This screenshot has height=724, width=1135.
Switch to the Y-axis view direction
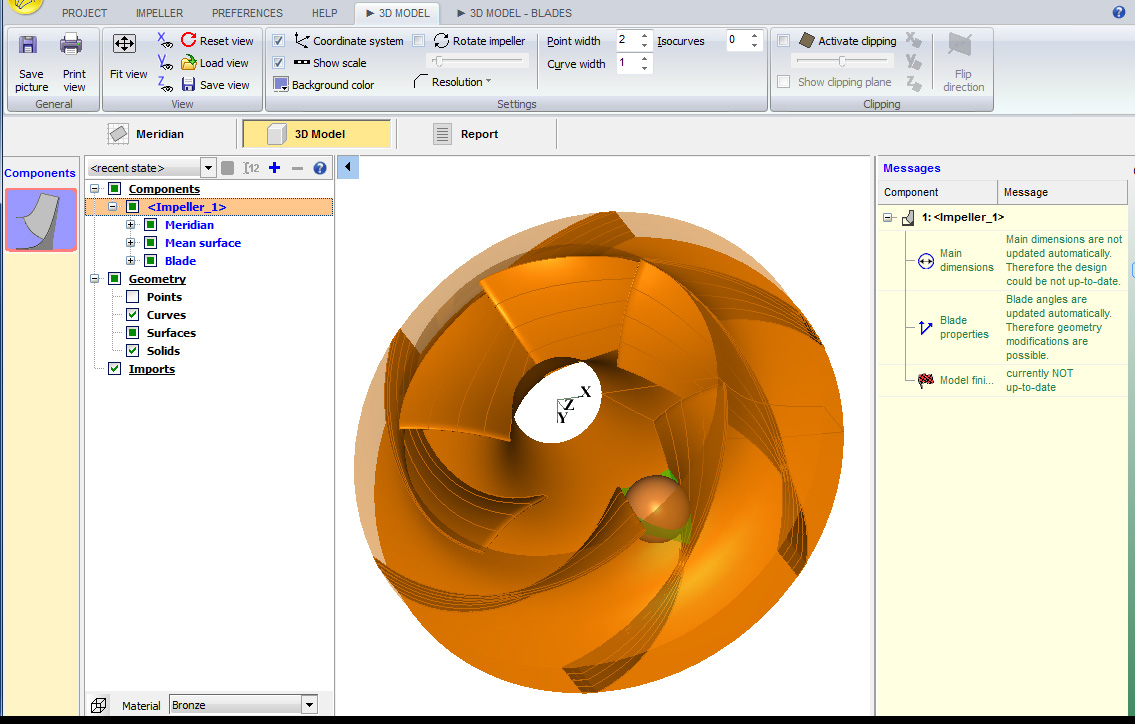pos(165,62)
